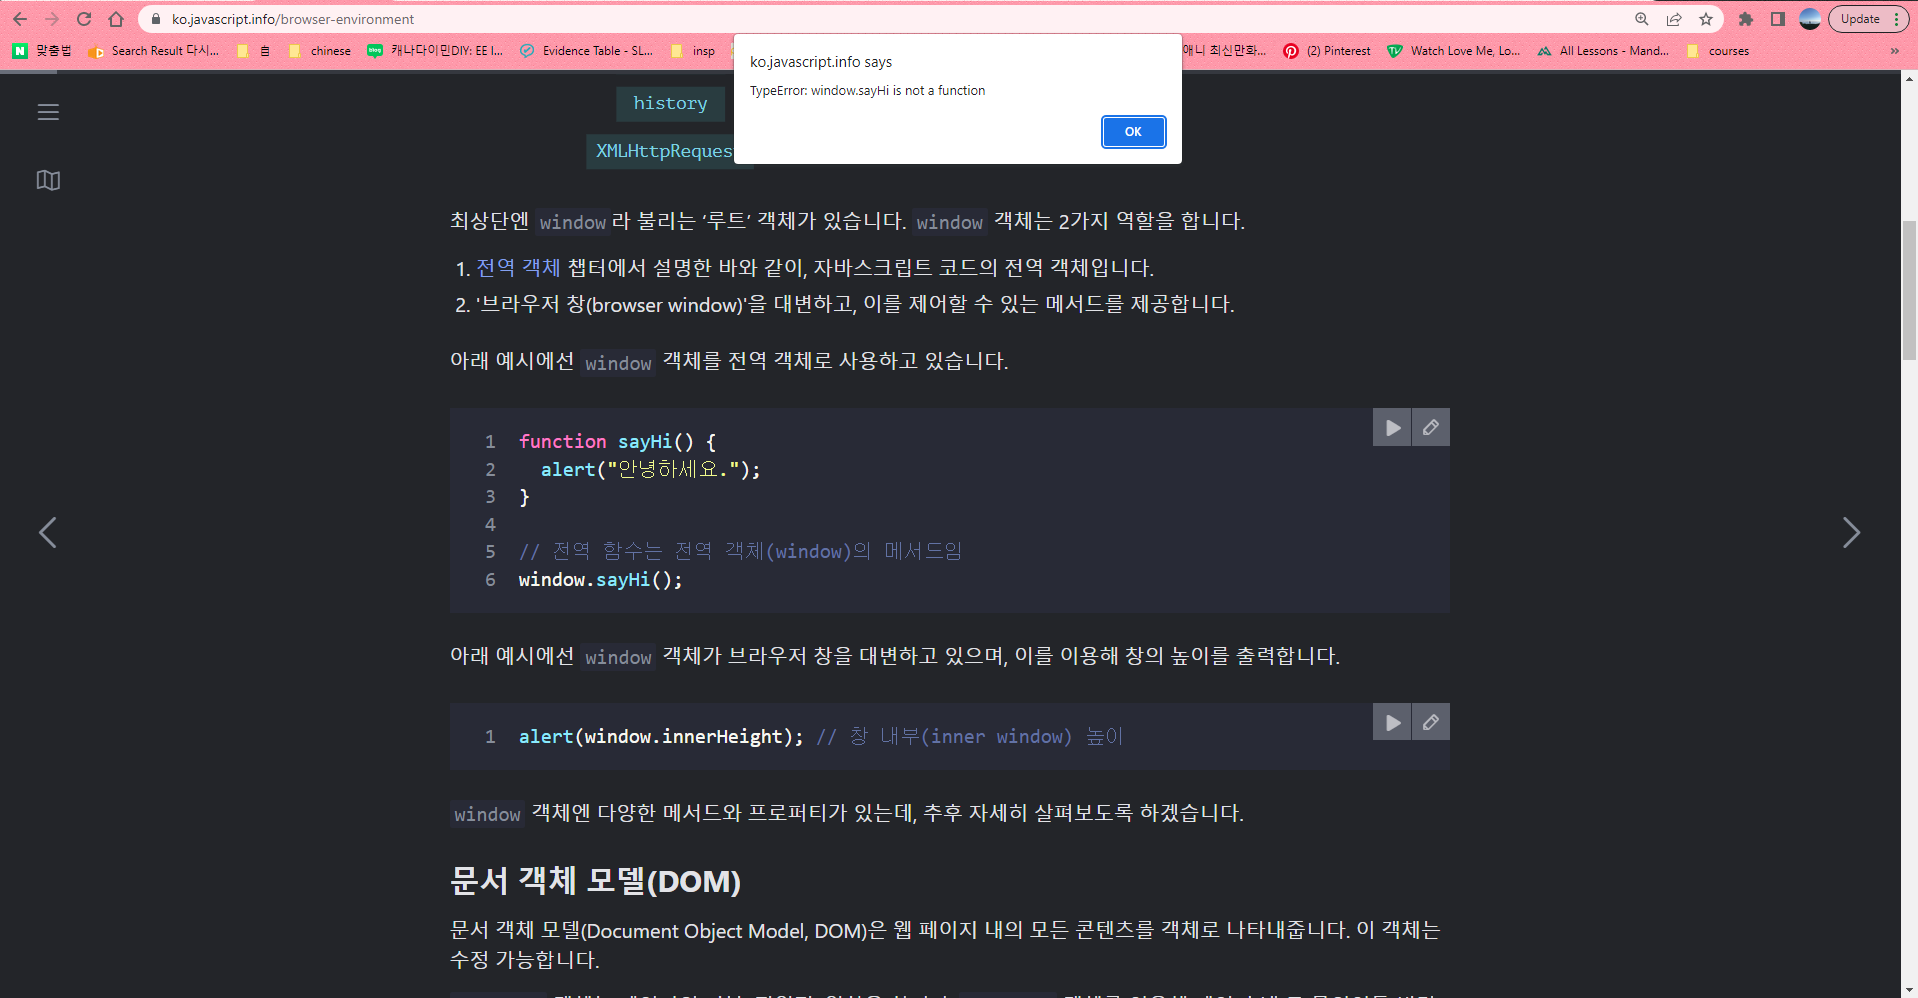Open the Extensions puzzle icon
Screen dimensions: 1918x998
pyautogui.click(x=1746, y=19)
